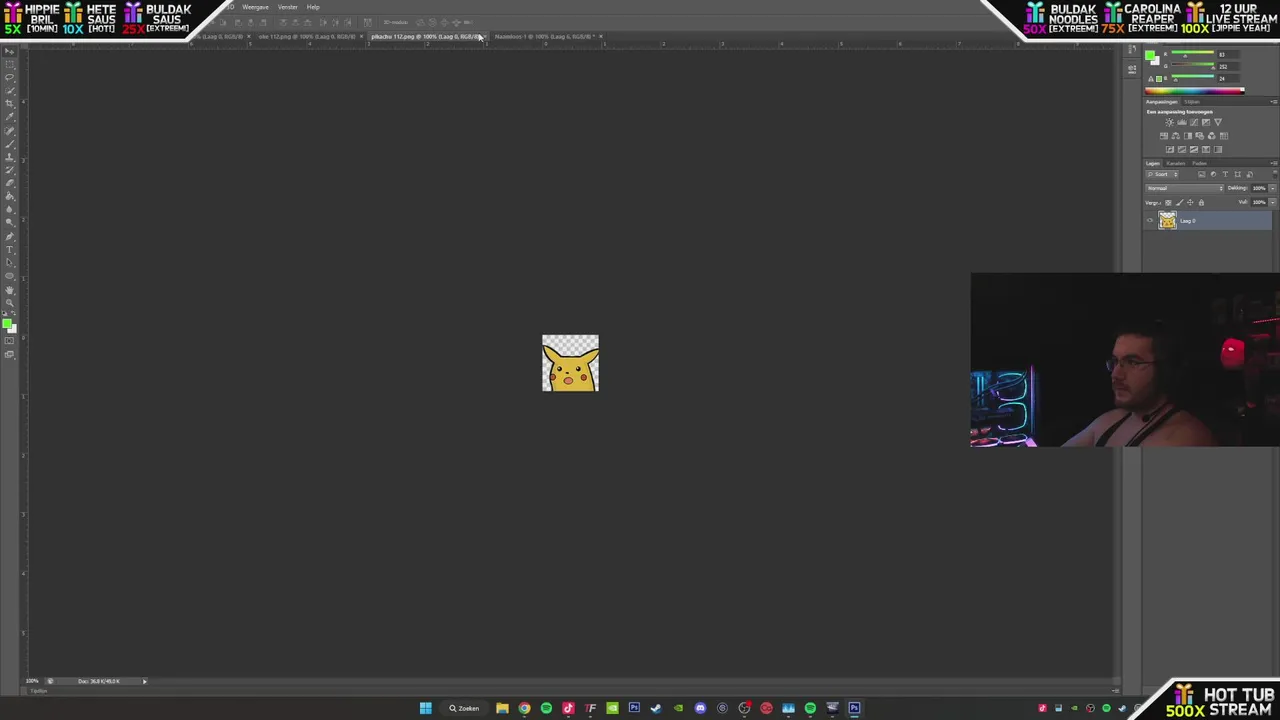Click the Dekking 100% opacity field
1280x720 pixels.
(1260, 188)
